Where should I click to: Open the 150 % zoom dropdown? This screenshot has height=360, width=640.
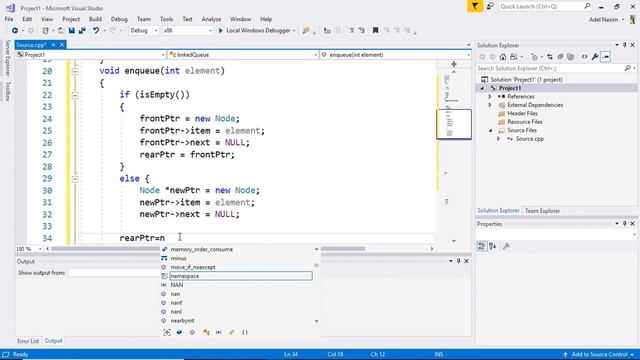click(29, 249)
